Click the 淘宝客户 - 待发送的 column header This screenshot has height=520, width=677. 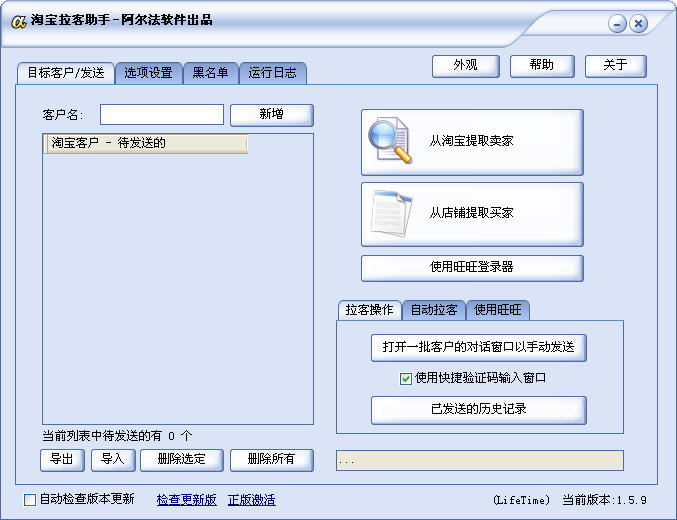coord(146,143)
